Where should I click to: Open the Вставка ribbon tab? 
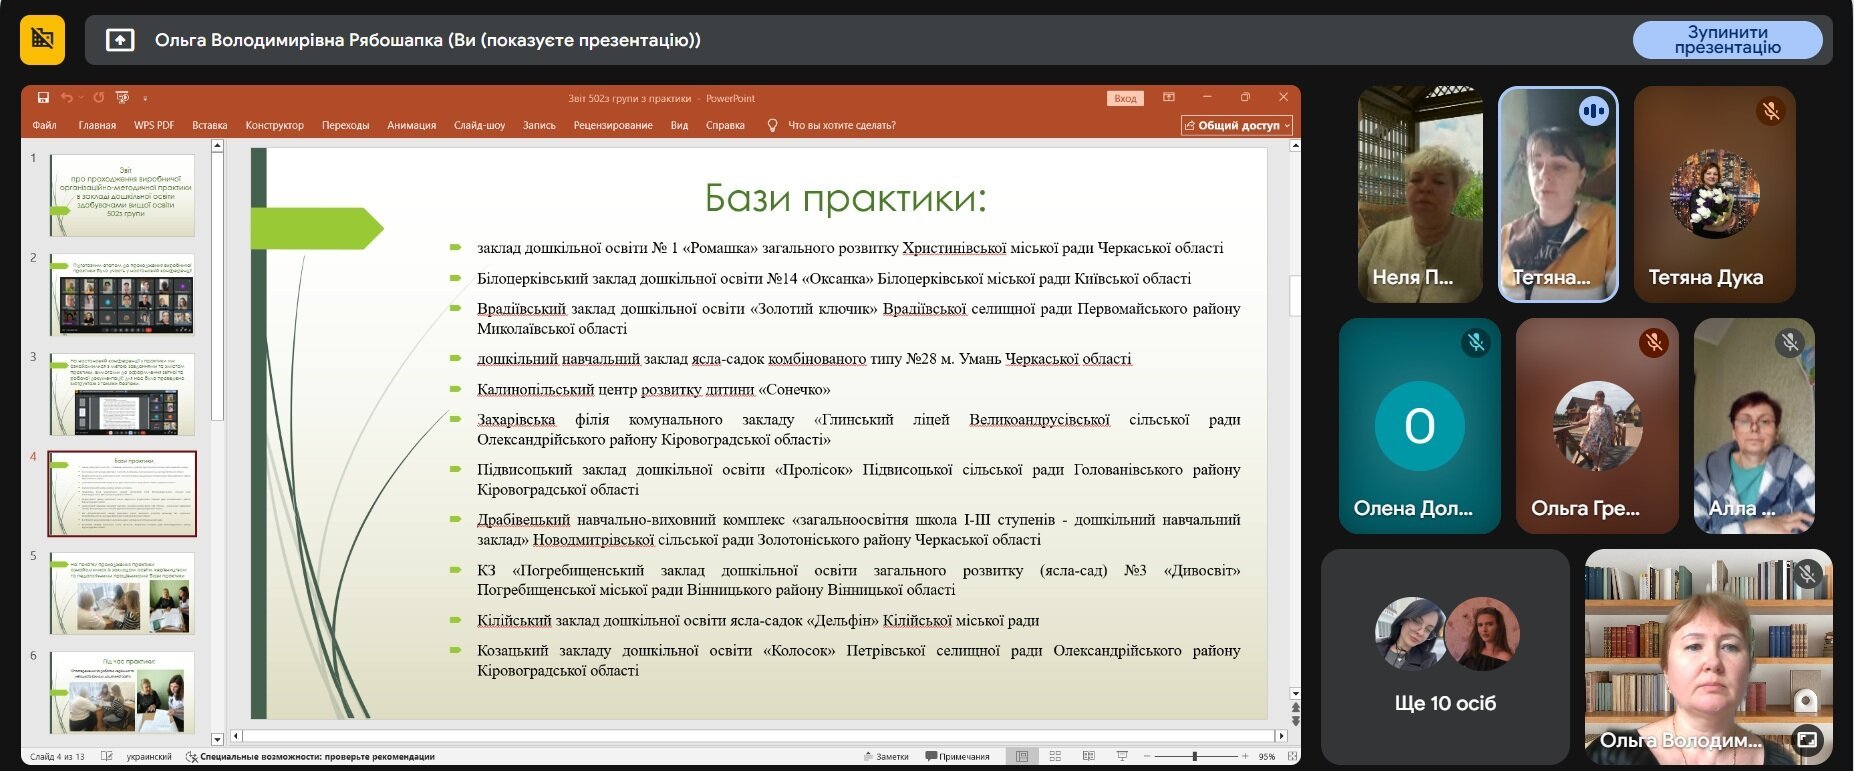pyautogui.click(x=210, y=126)
